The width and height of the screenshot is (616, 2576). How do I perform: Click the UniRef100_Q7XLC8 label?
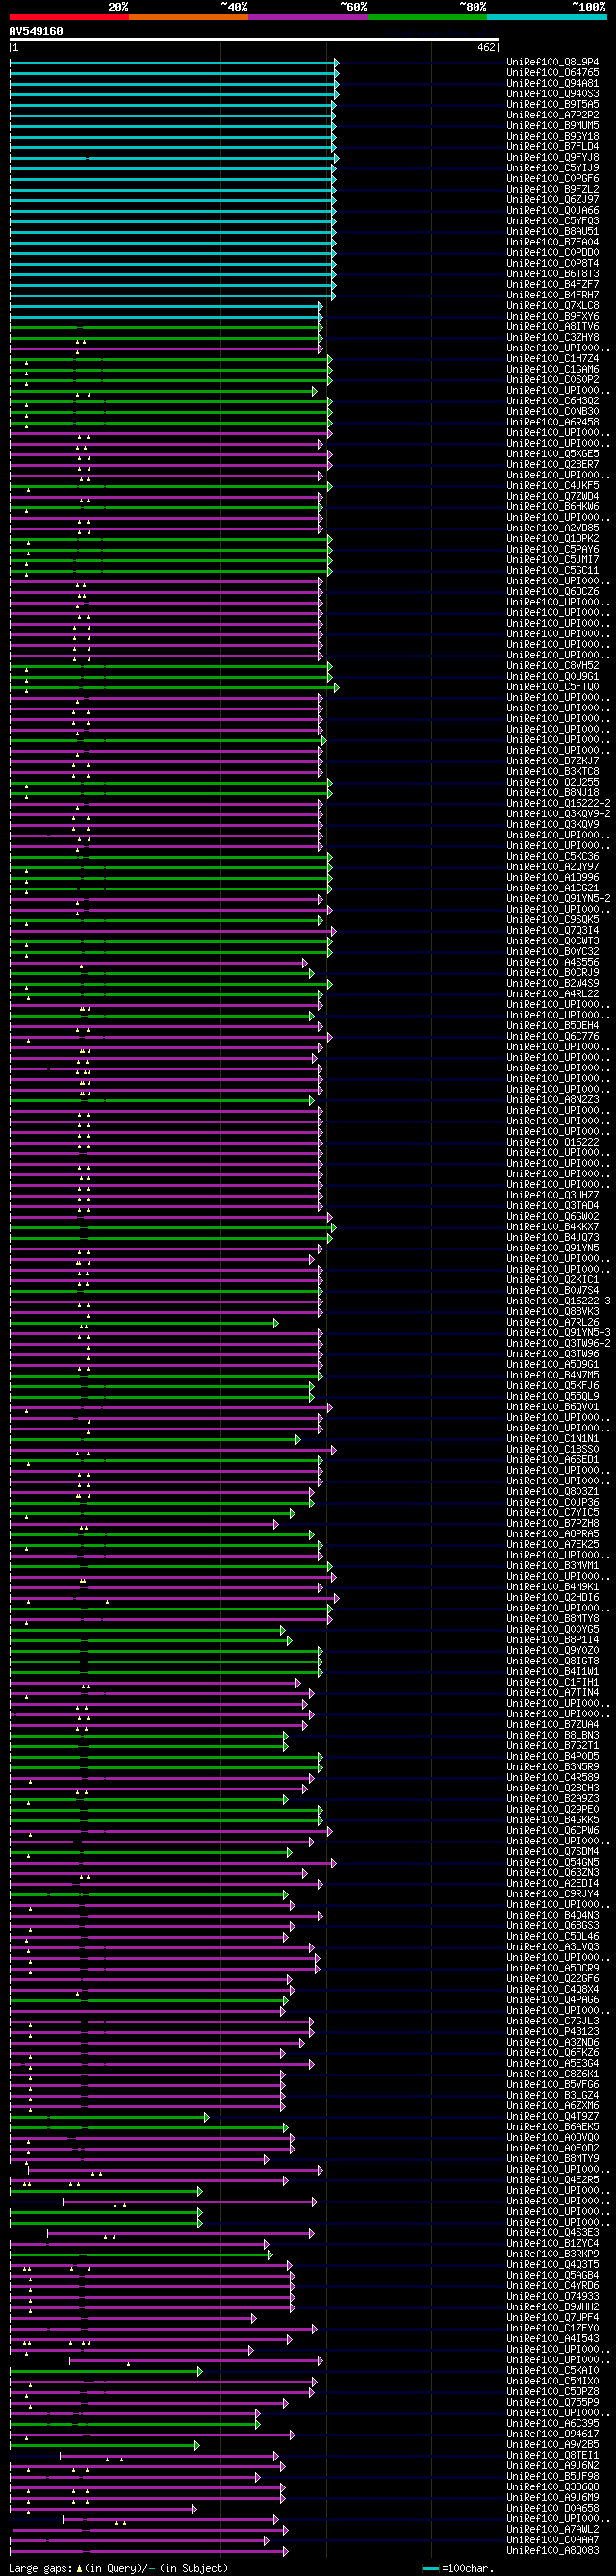pos(553,306)
